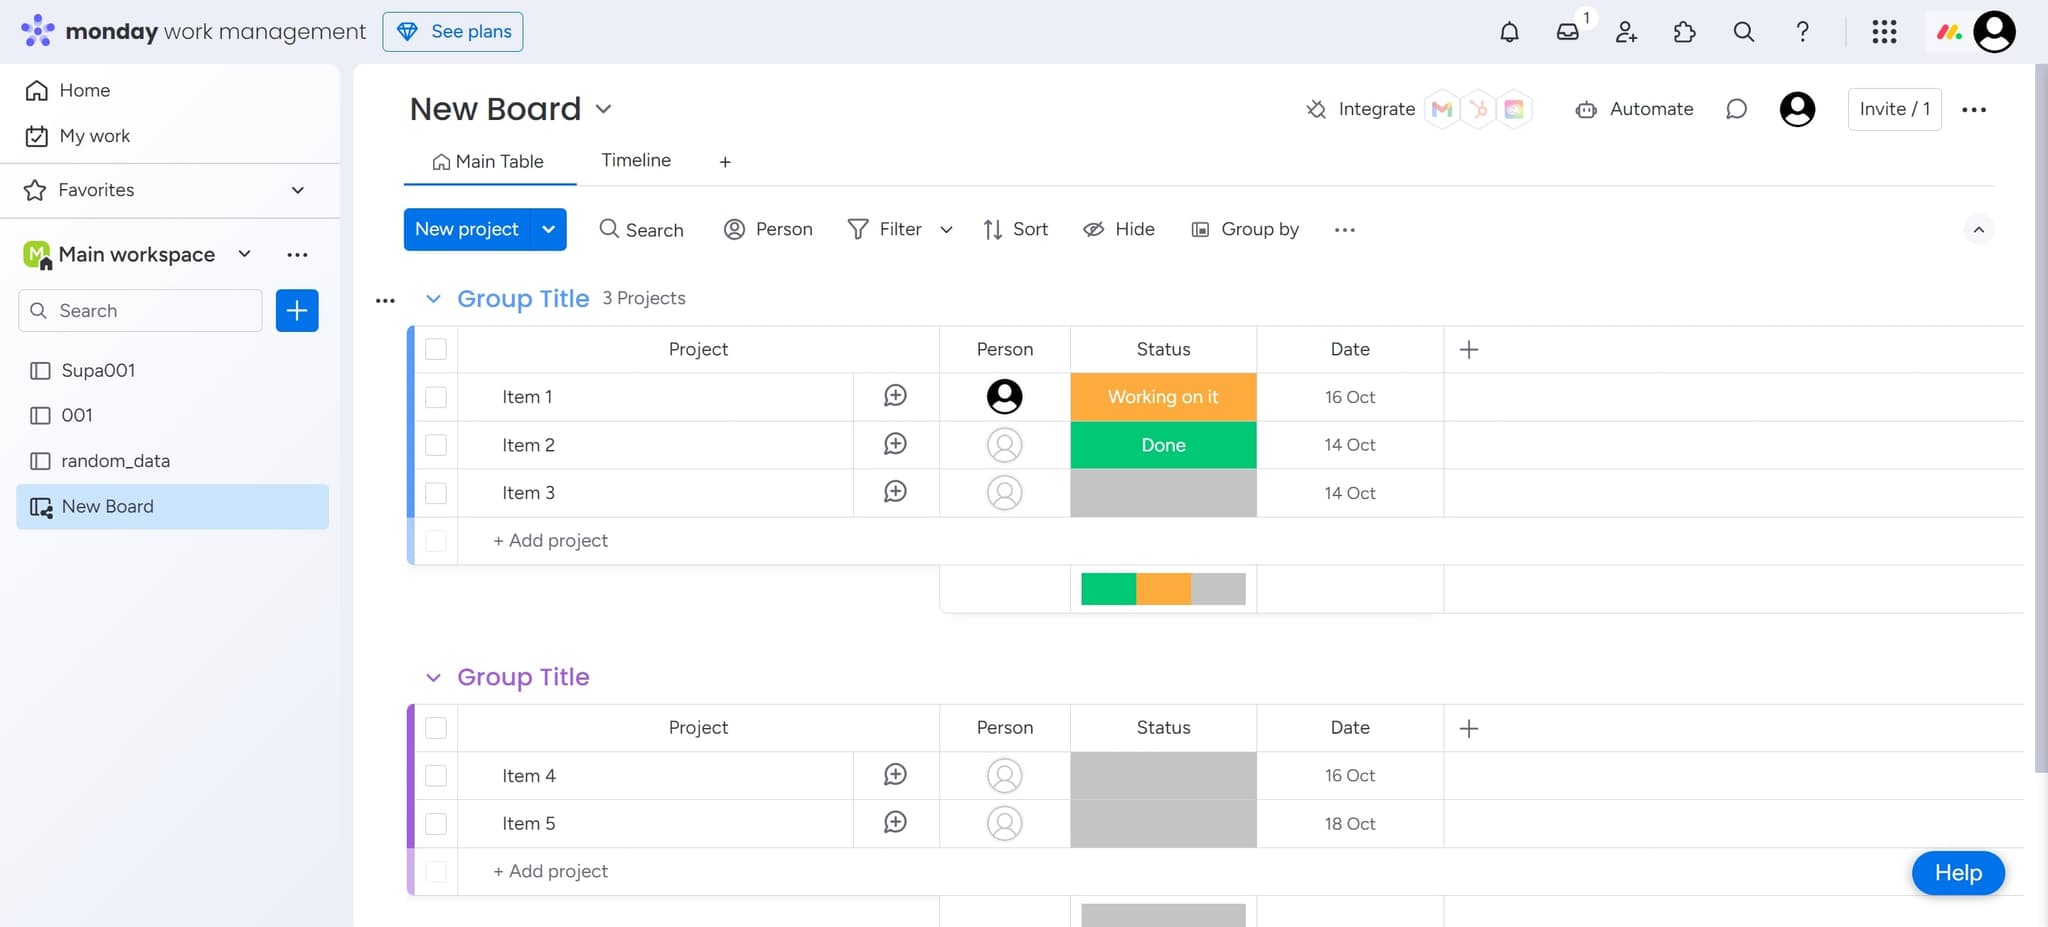
Task: Click the invite members person-plus icon
Action: tap(1626, 32)
